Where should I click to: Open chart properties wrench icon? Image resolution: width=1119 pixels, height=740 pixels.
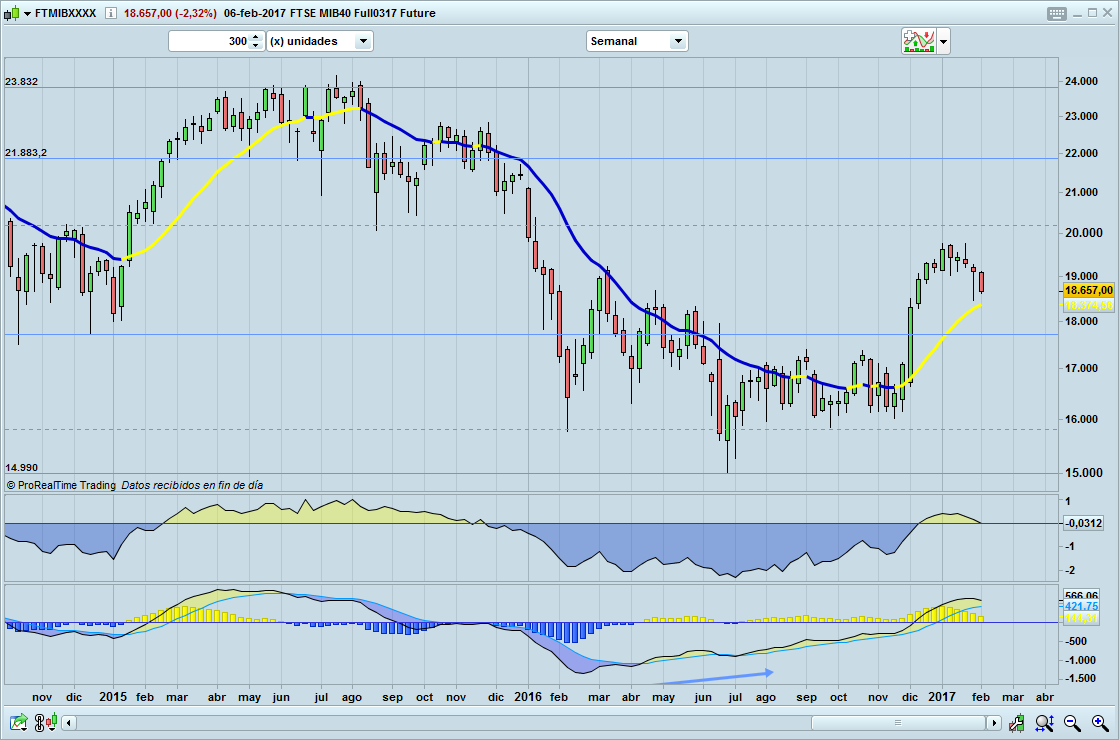pos(1017,722)
